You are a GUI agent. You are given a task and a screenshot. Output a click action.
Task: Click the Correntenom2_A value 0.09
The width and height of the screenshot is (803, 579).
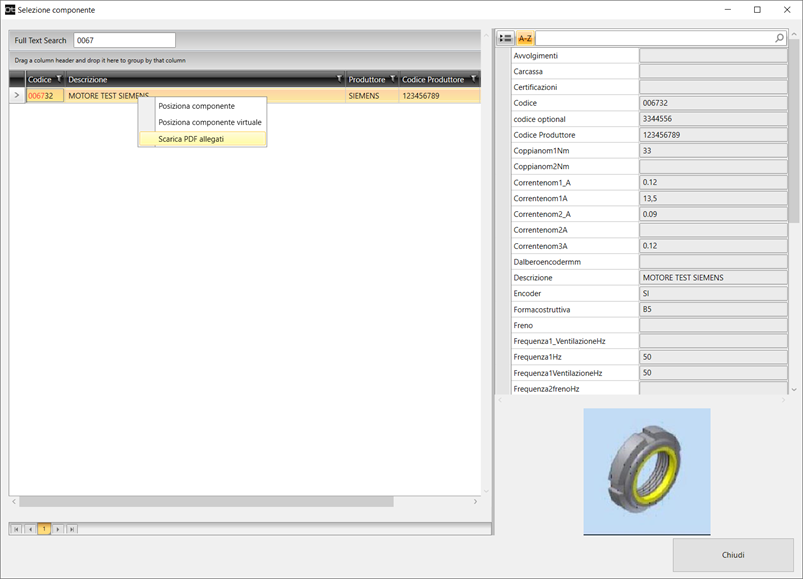click(x=713, y=214)
